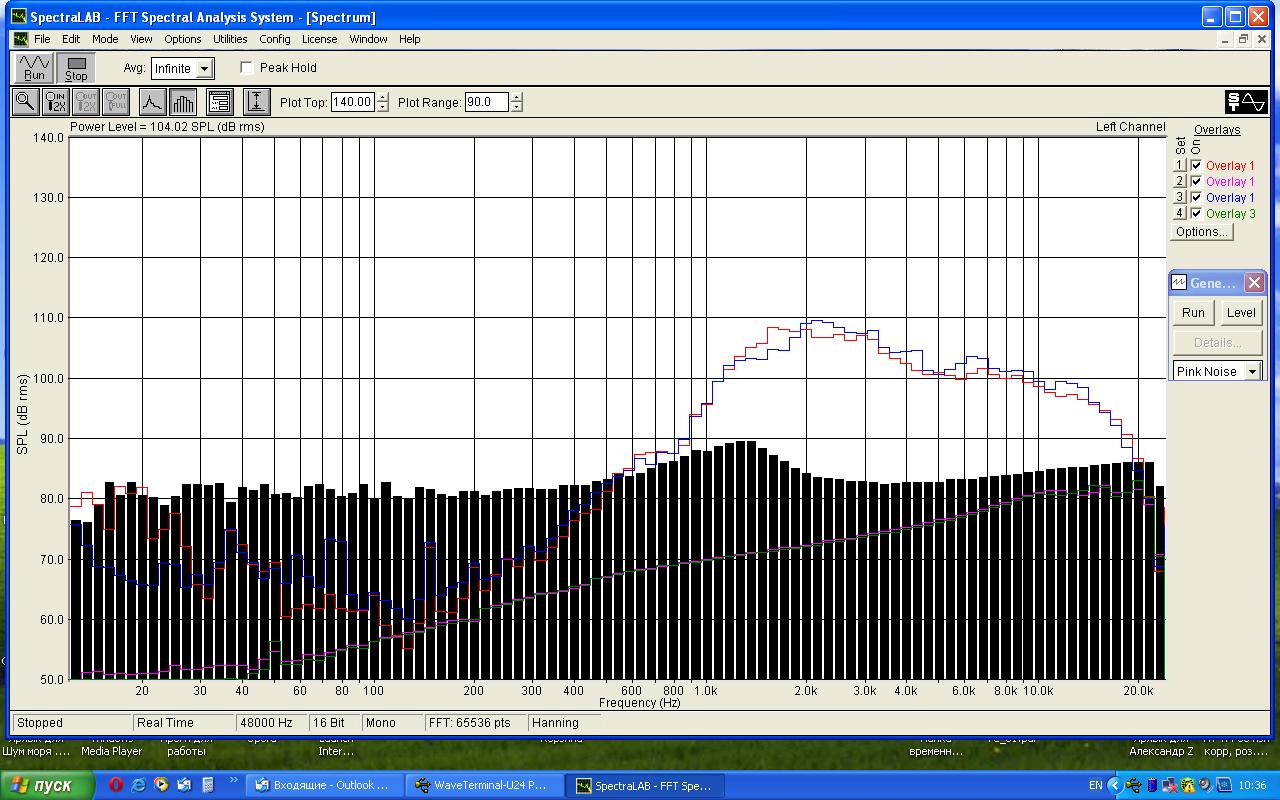Decrease Plot Top with down arrow

383,107
